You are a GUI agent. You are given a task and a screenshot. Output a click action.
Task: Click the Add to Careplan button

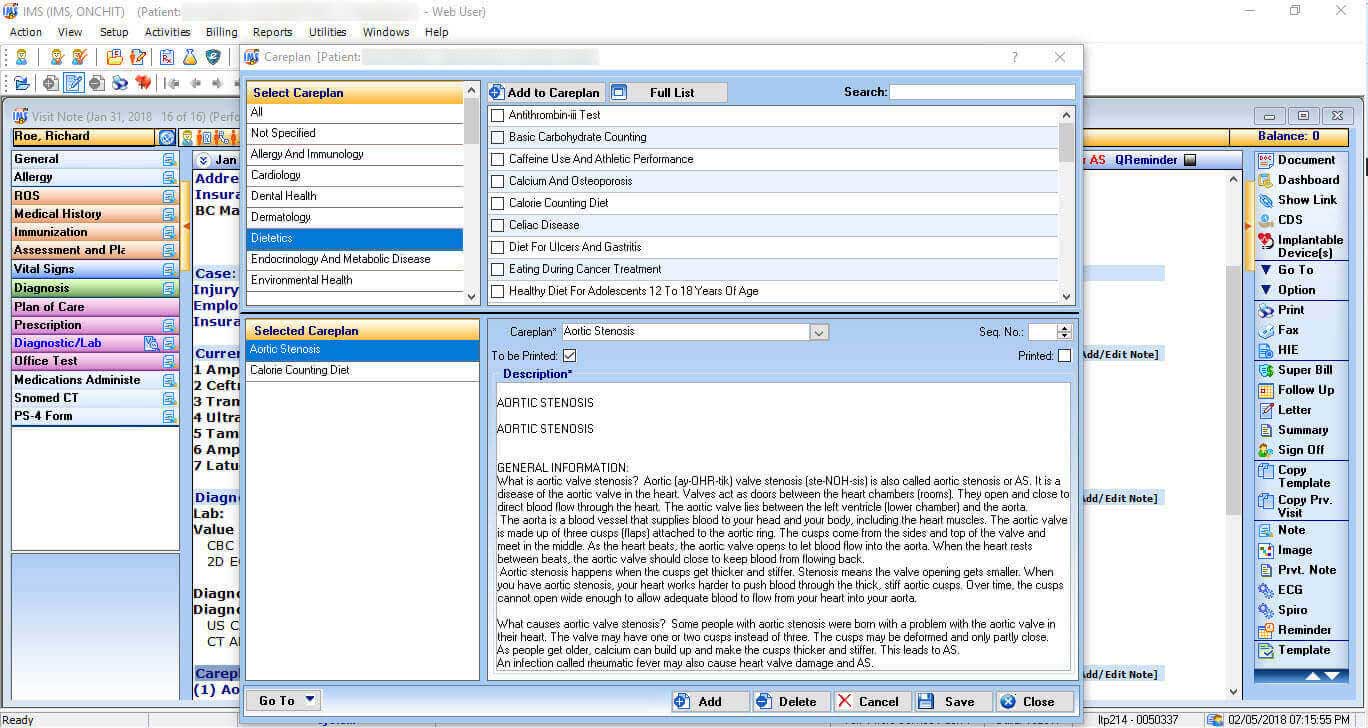pos(545,92)
